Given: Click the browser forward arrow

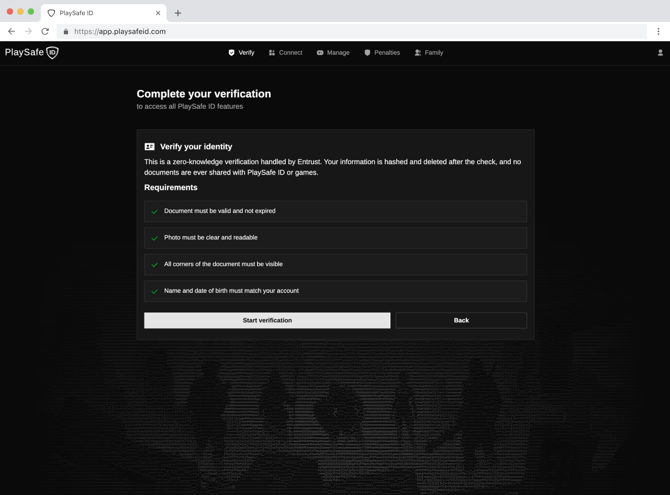Looking at the screenshot, I should coord(28,31).
